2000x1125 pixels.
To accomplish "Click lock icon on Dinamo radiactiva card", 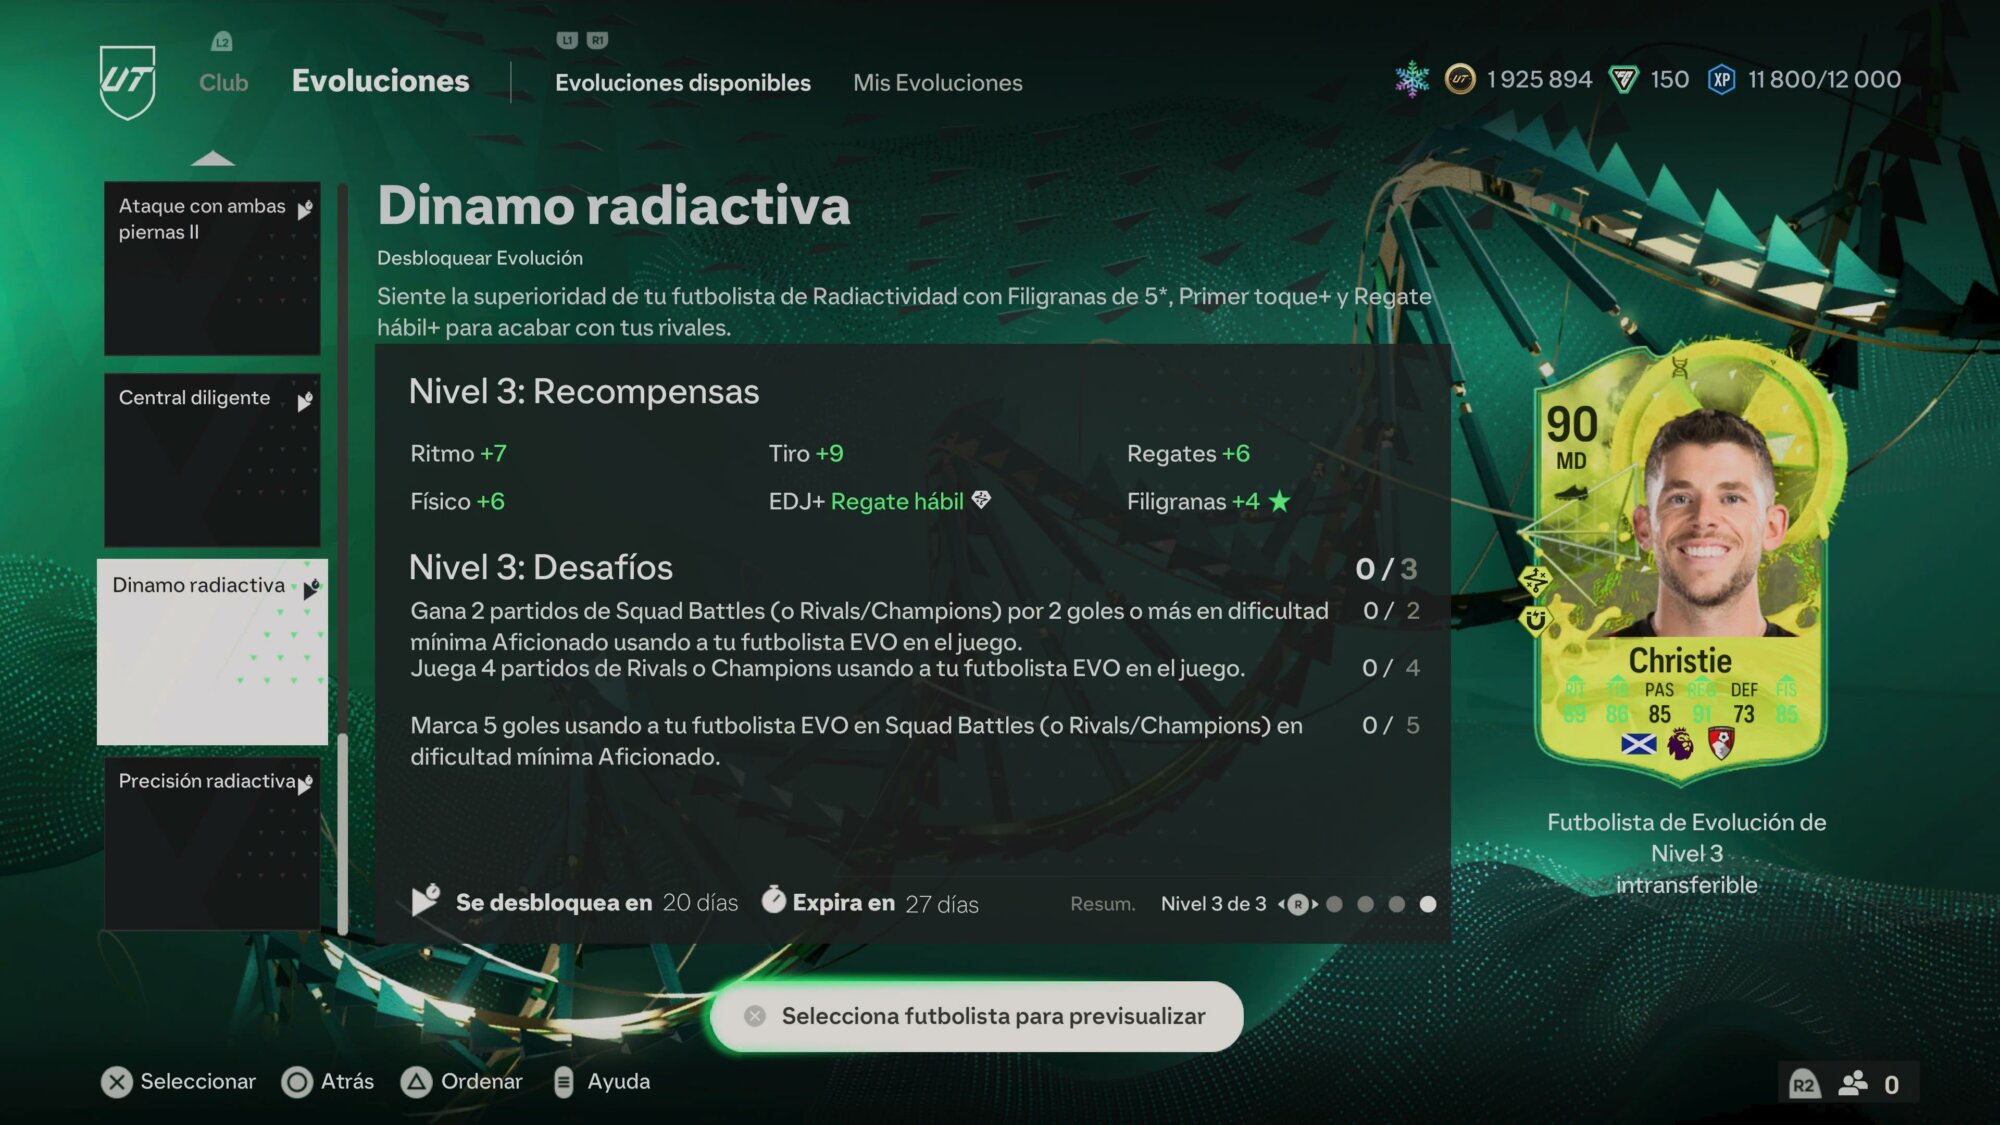I will click(x=311, y=588).
